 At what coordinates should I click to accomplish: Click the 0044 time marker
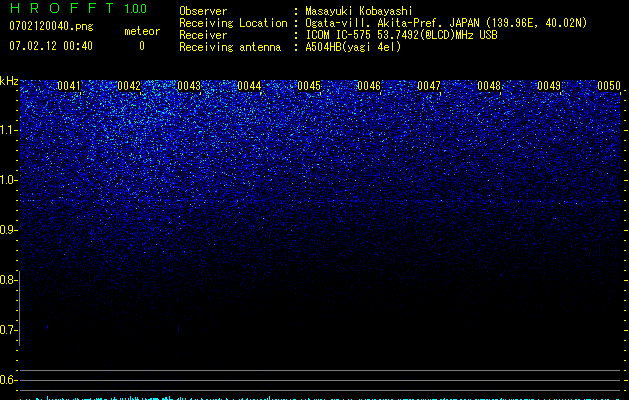point(249,86)
